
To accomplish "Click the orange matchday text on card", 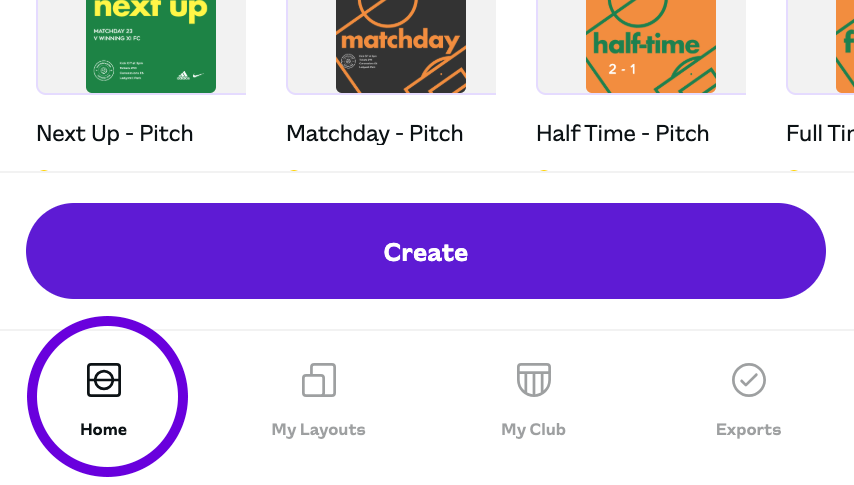I will click(400, 41).
